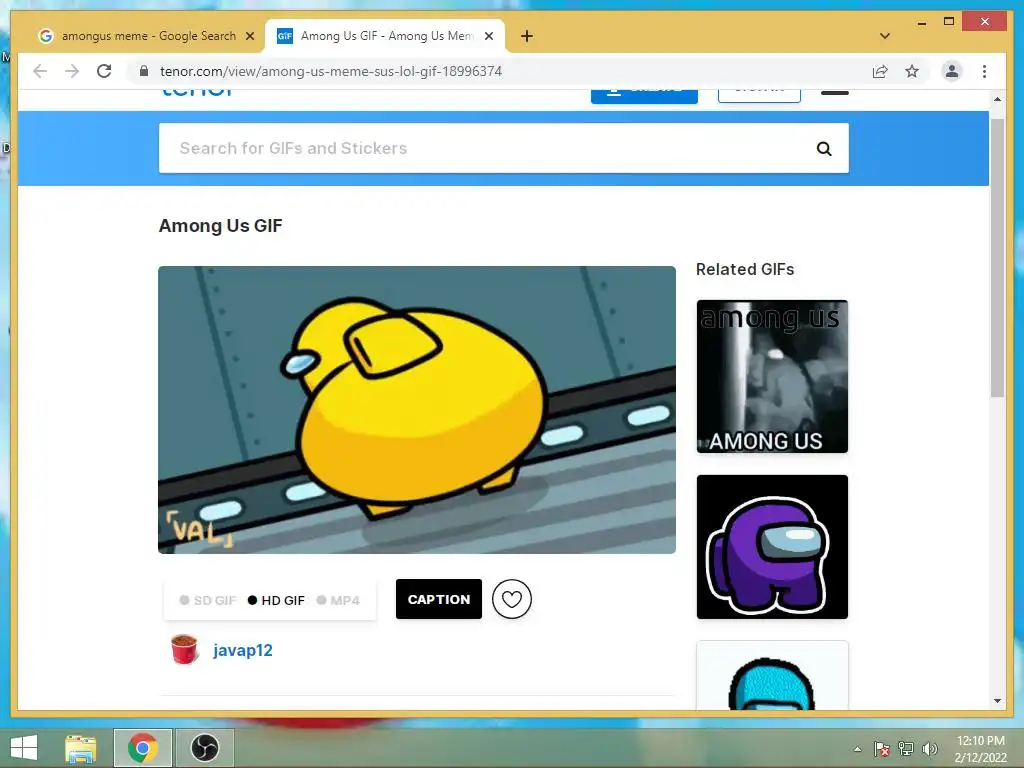Open OBS Studio from the taskbar
This screenshot has width=1024, height=768.
204,748
